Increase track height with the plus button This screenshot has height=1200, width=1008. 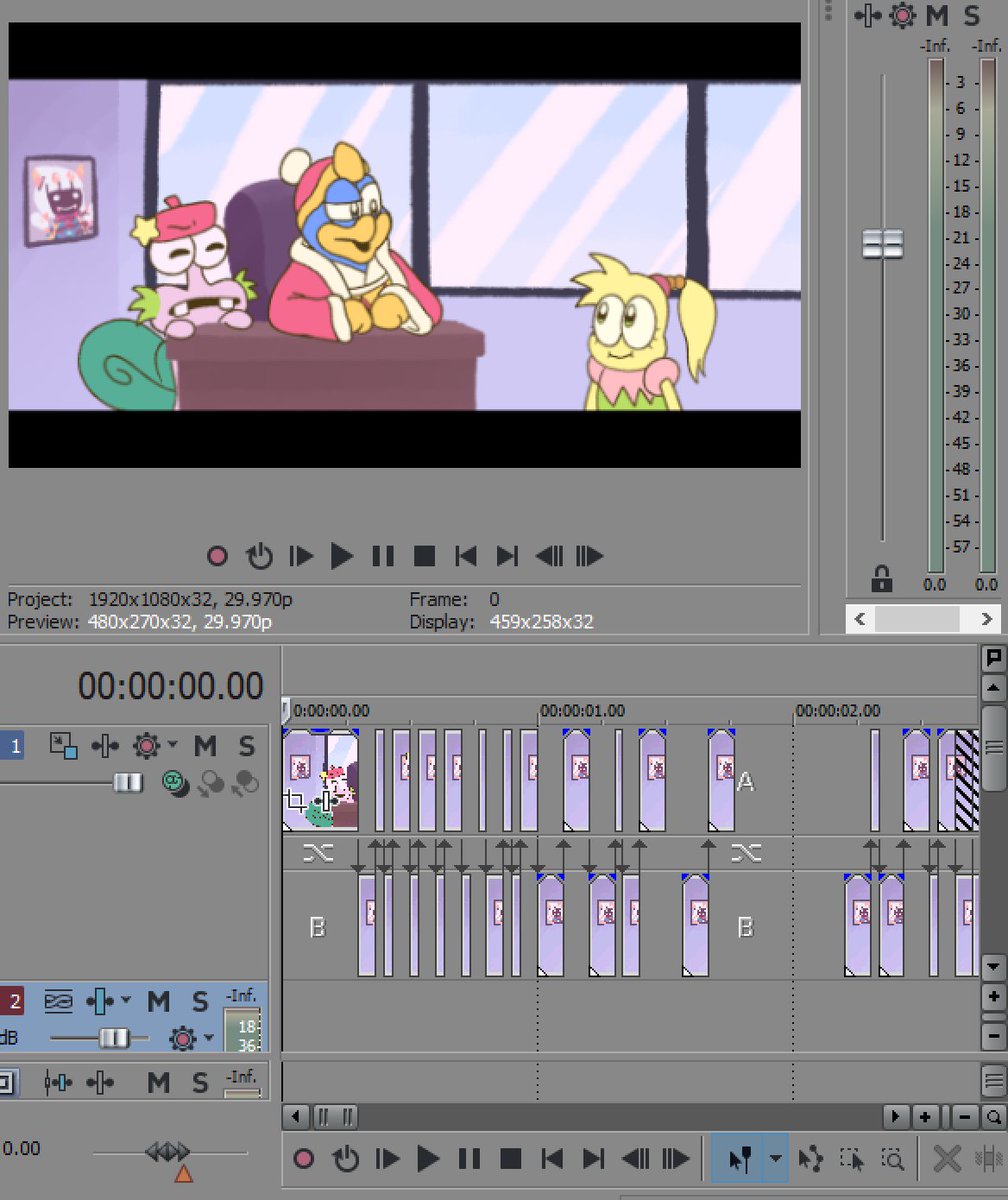pos(993,997)
